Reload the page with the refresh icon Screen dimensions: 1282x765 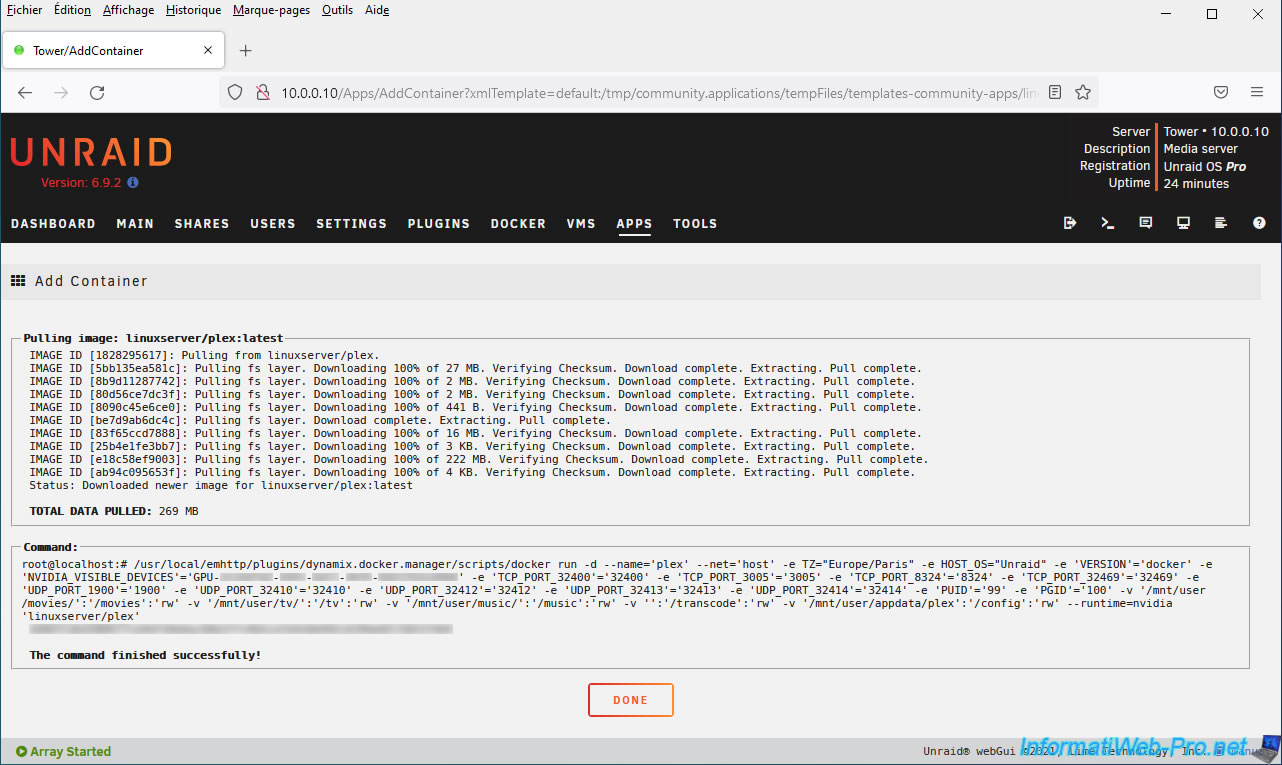tap(97, 92)
